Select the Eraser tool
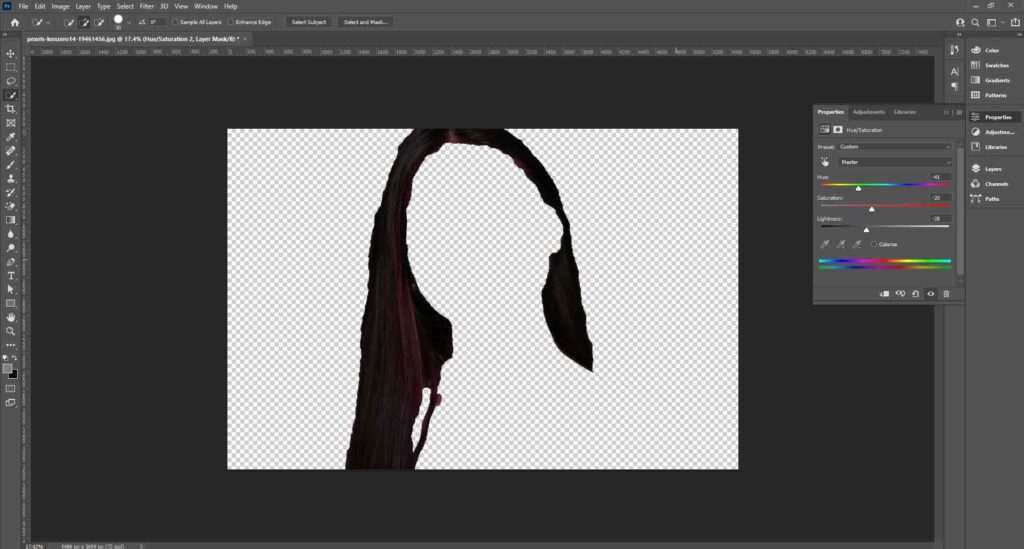Screen dimensions: 1024x549 point(10,206)
